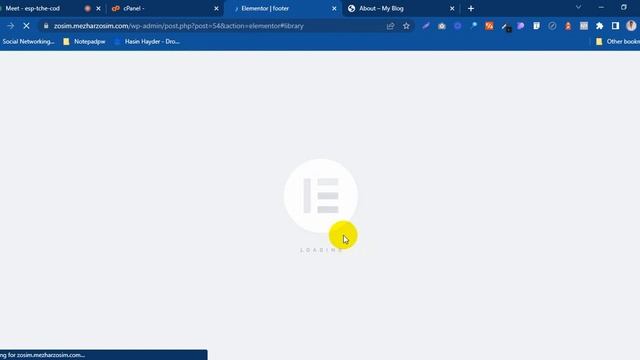The width and height of the screenshot is (640, 360).
Task: Close the cPanel tab
Action: (x=216, y=8)
